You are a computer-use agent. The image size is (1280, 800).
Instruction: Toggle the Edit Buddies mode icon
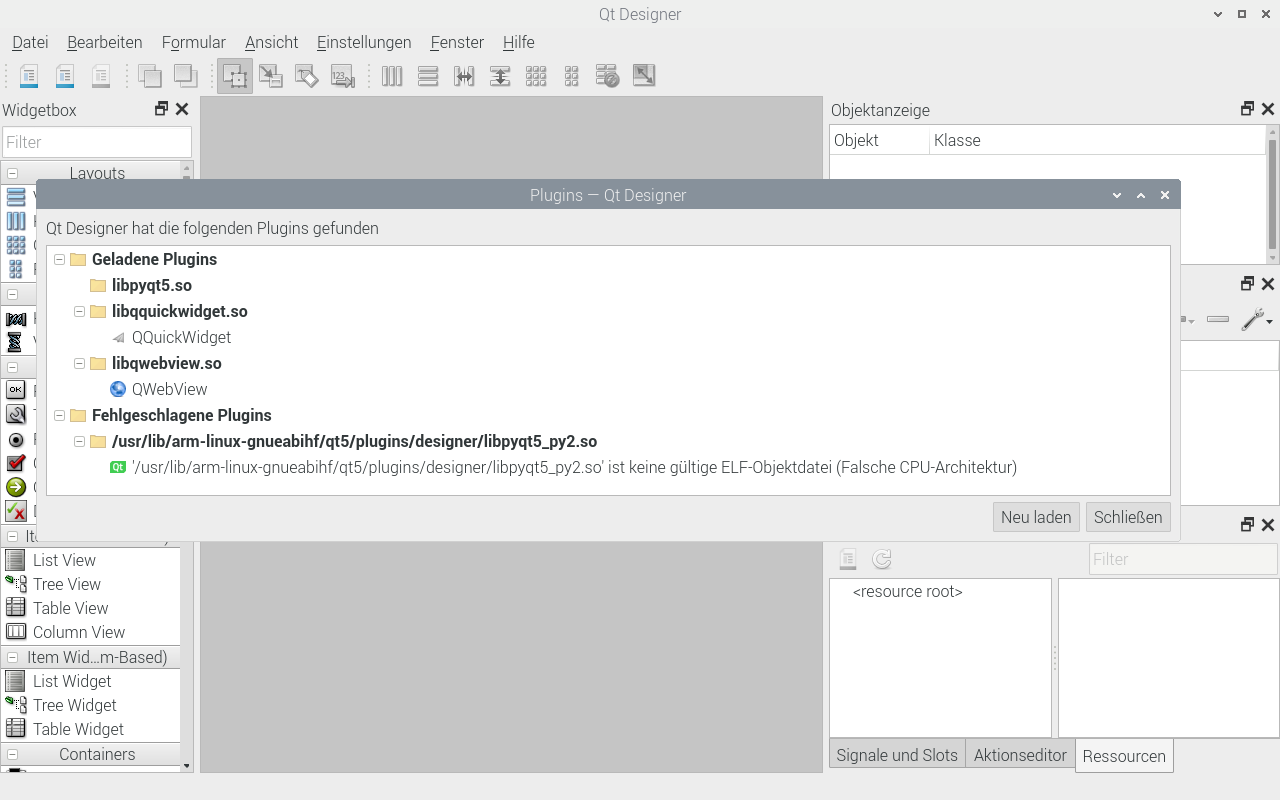[307, 76]
